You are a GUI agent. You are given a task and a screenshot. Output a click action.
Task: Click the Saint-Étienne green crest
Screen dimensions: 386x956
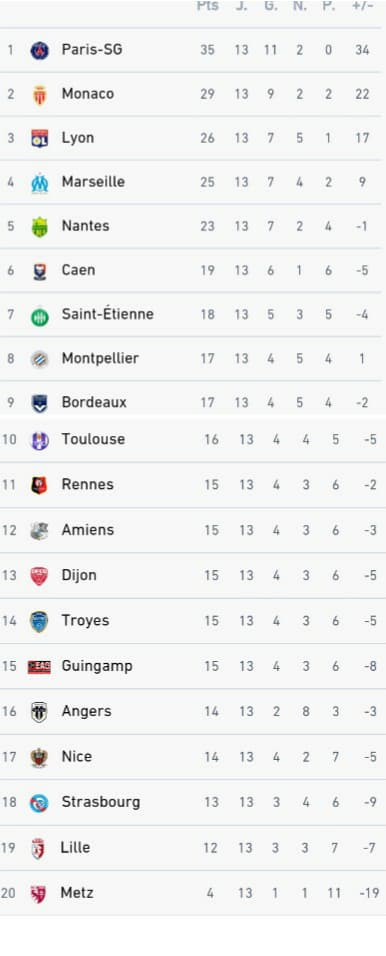click(x=40, y=316)
